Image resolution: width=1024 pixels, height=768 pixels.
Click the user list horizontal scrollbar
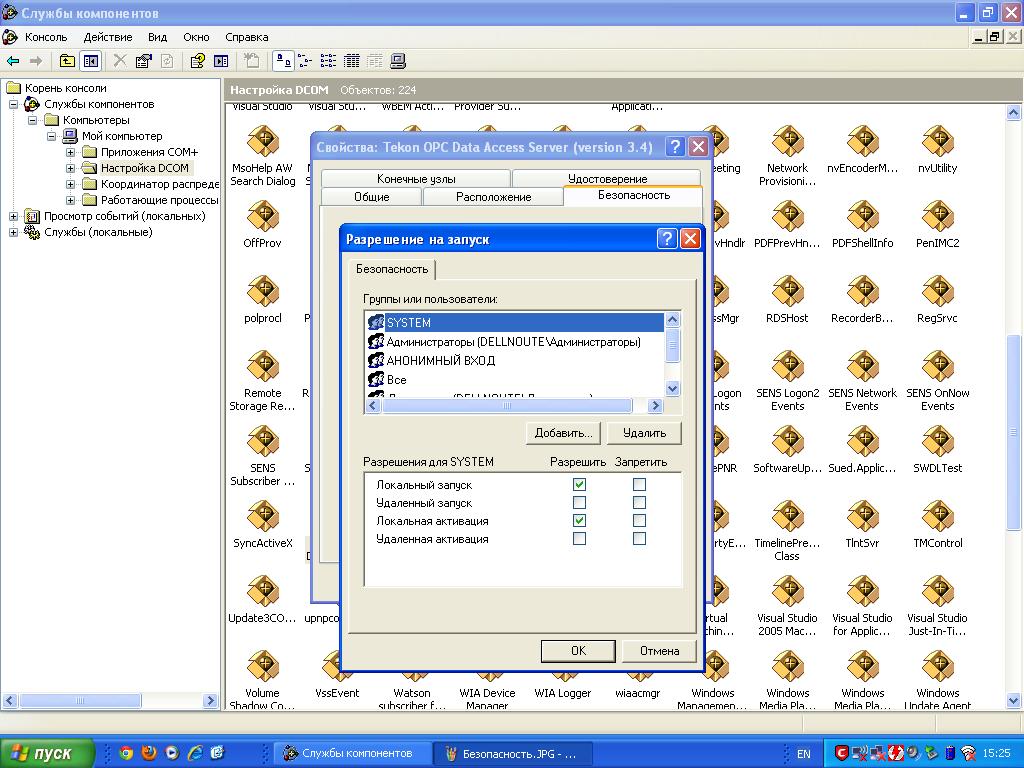[507, 406]
